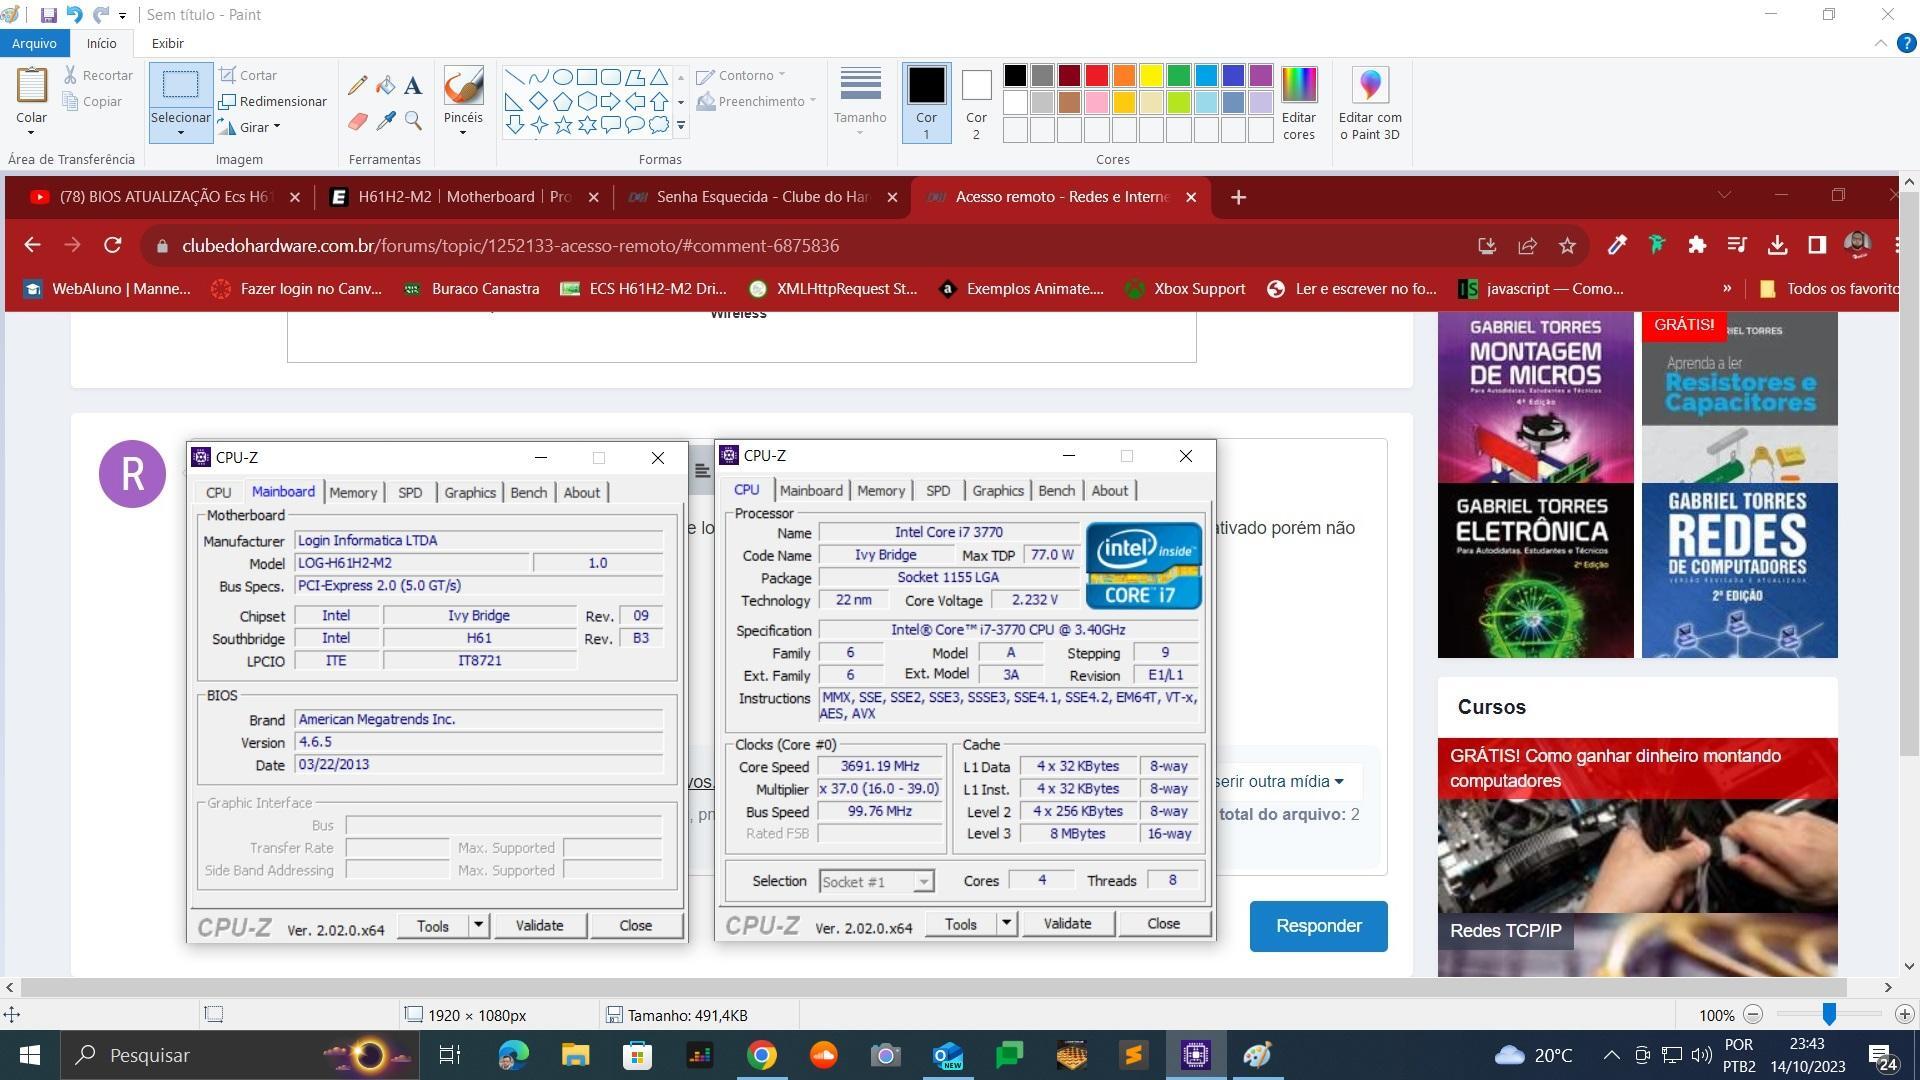Click Close in the right CPU-Z window
The height and width of the screenshot is (1080, 1920).
click(x=1163, y=923)
